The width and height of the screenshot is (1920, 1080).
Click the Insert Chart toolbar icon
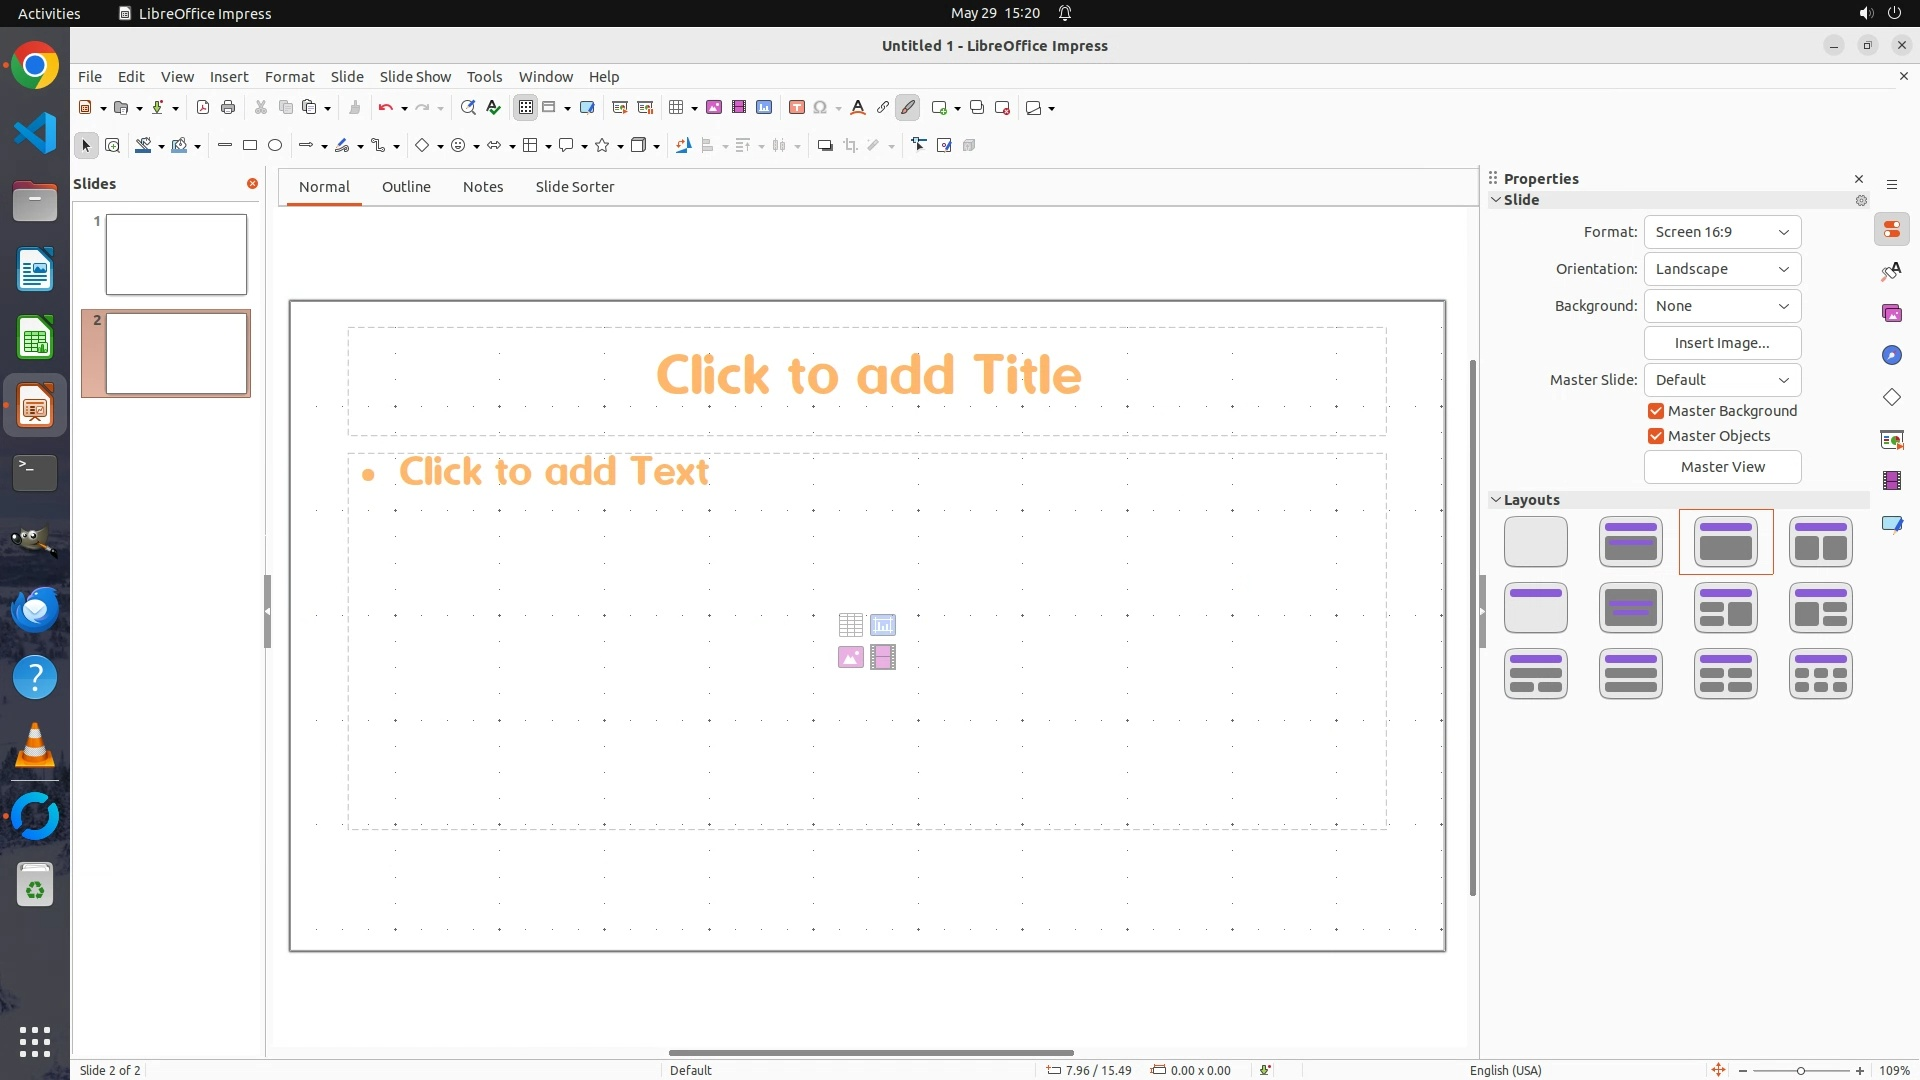tap(764, 108)
